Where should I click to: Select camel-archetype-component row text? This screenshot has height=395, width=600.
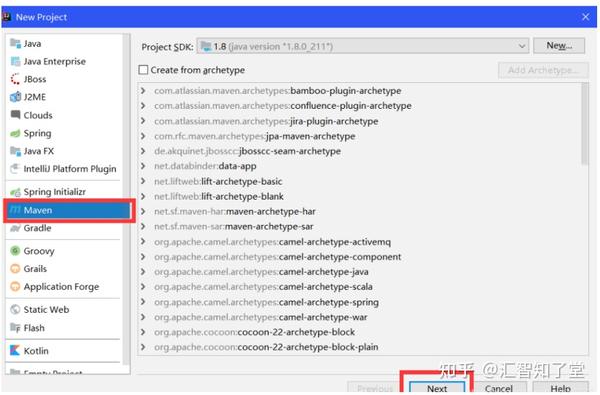click(x=277, y=257)
